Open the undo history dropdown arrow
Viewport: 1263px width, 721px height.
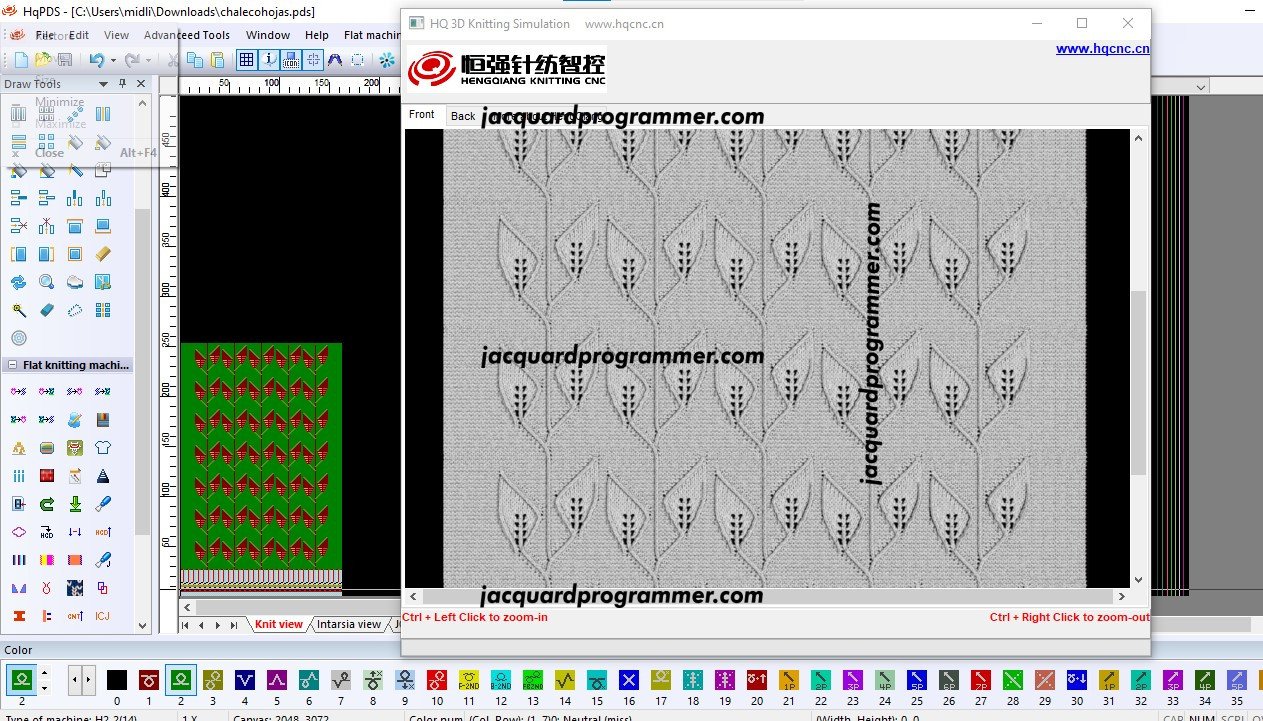click(x=113, y=61)
